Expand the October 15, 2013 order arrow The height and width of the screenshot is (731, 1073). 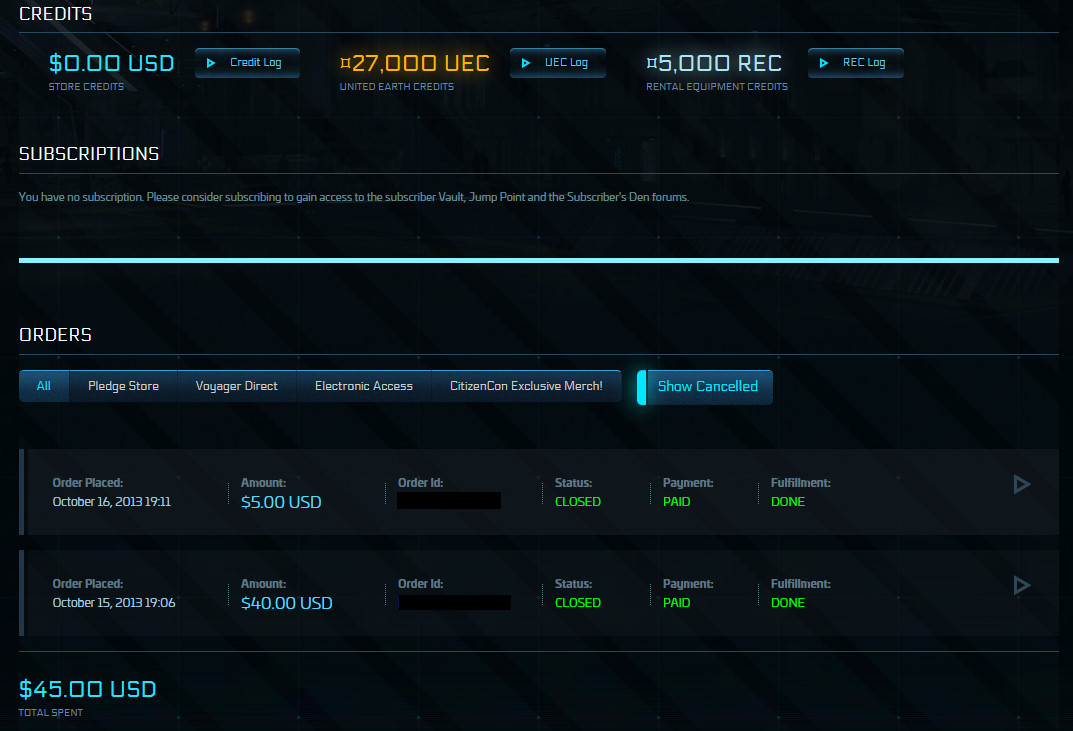coord(1022,585)
